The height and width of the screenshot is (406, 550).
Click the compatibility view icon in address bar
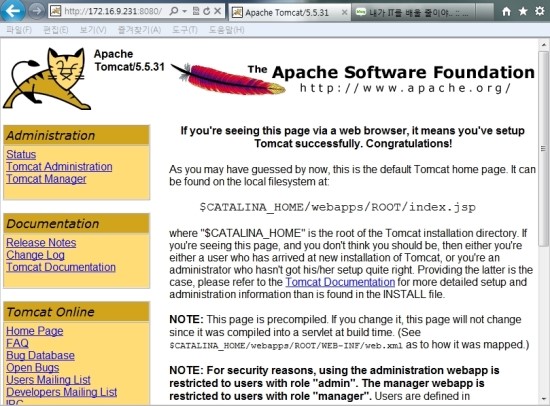pyautogui.click(x=196, y=11)
